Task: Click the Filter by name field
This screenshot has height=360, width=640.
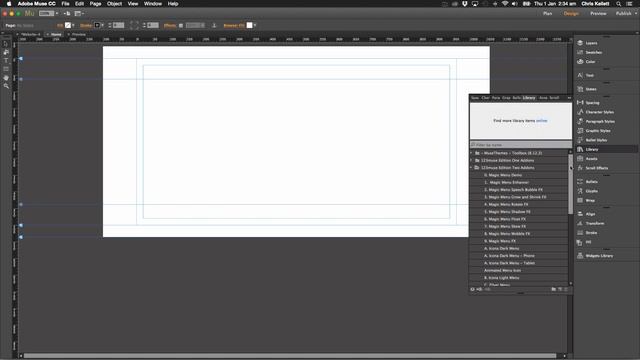Action: [x=521, y=145]
